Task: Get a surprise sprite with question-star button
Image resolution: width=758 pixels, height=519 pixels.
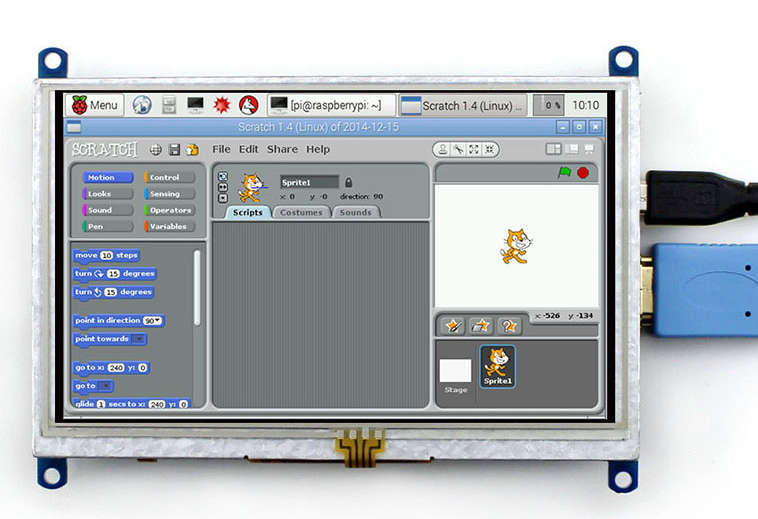Action: [x=509, y=326]
